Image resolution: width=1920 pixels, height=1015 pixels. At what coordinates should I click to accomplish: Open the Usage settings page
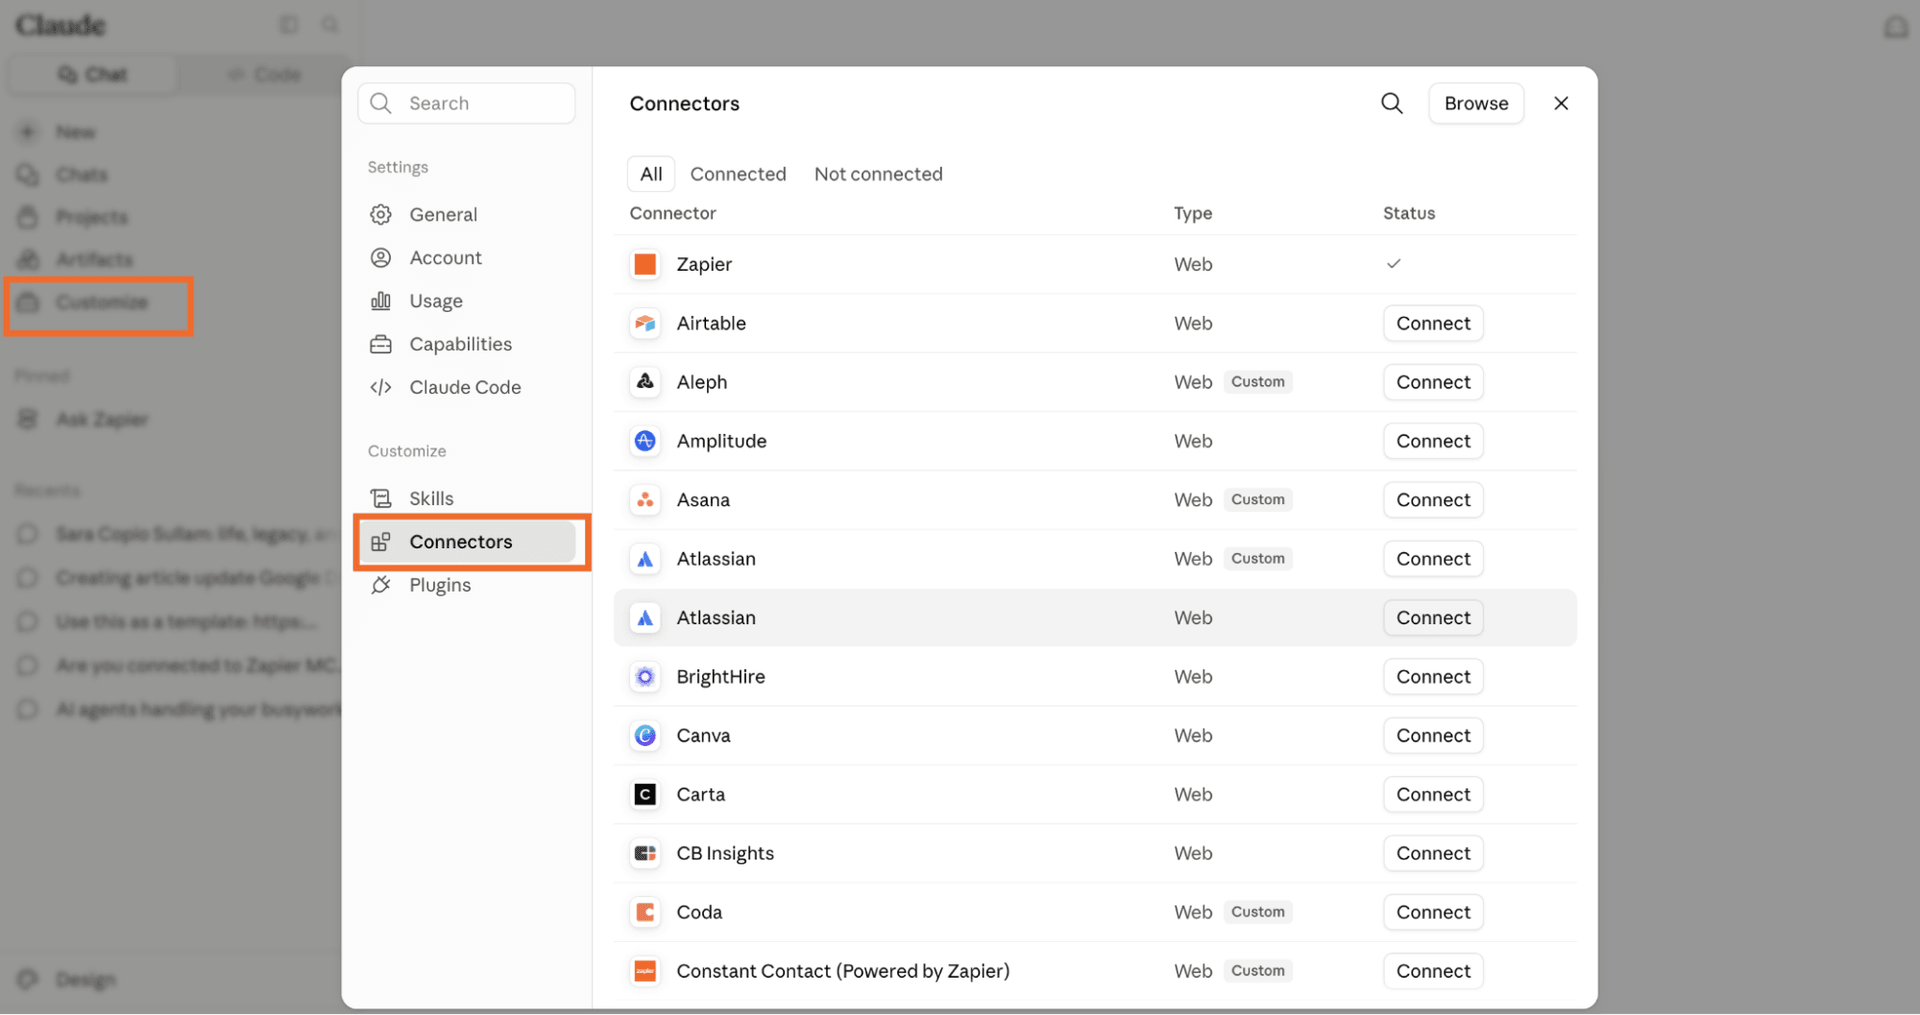click(467, 301)
